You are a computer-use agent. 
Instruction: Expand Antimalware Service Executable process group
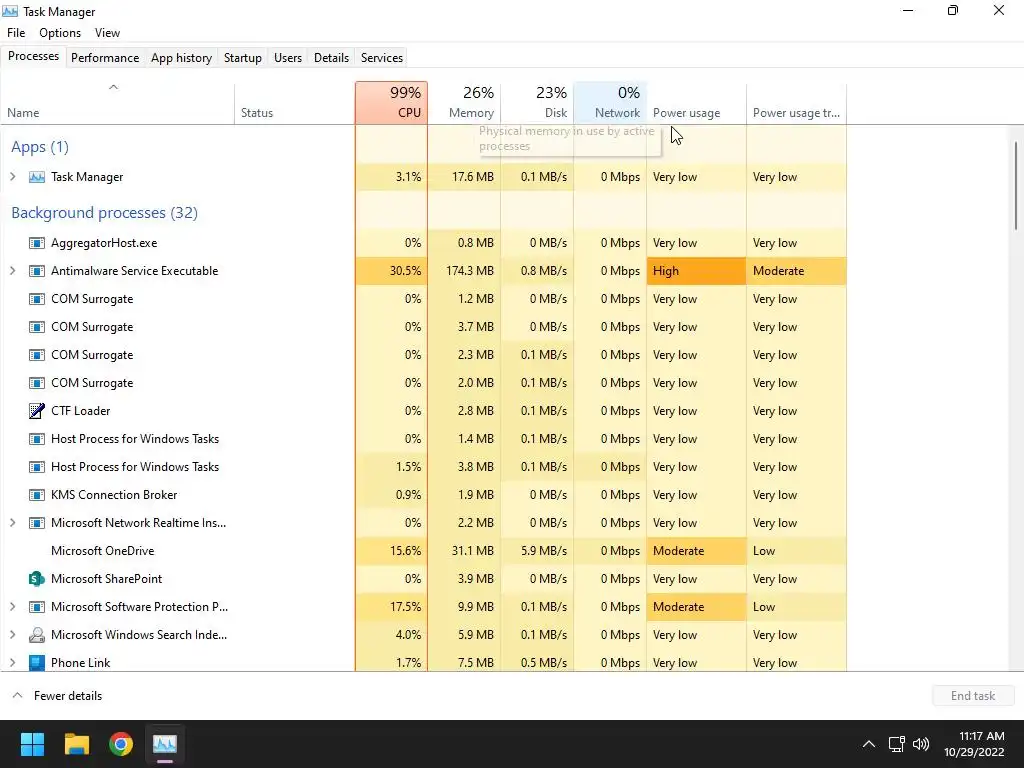point(12,271)
